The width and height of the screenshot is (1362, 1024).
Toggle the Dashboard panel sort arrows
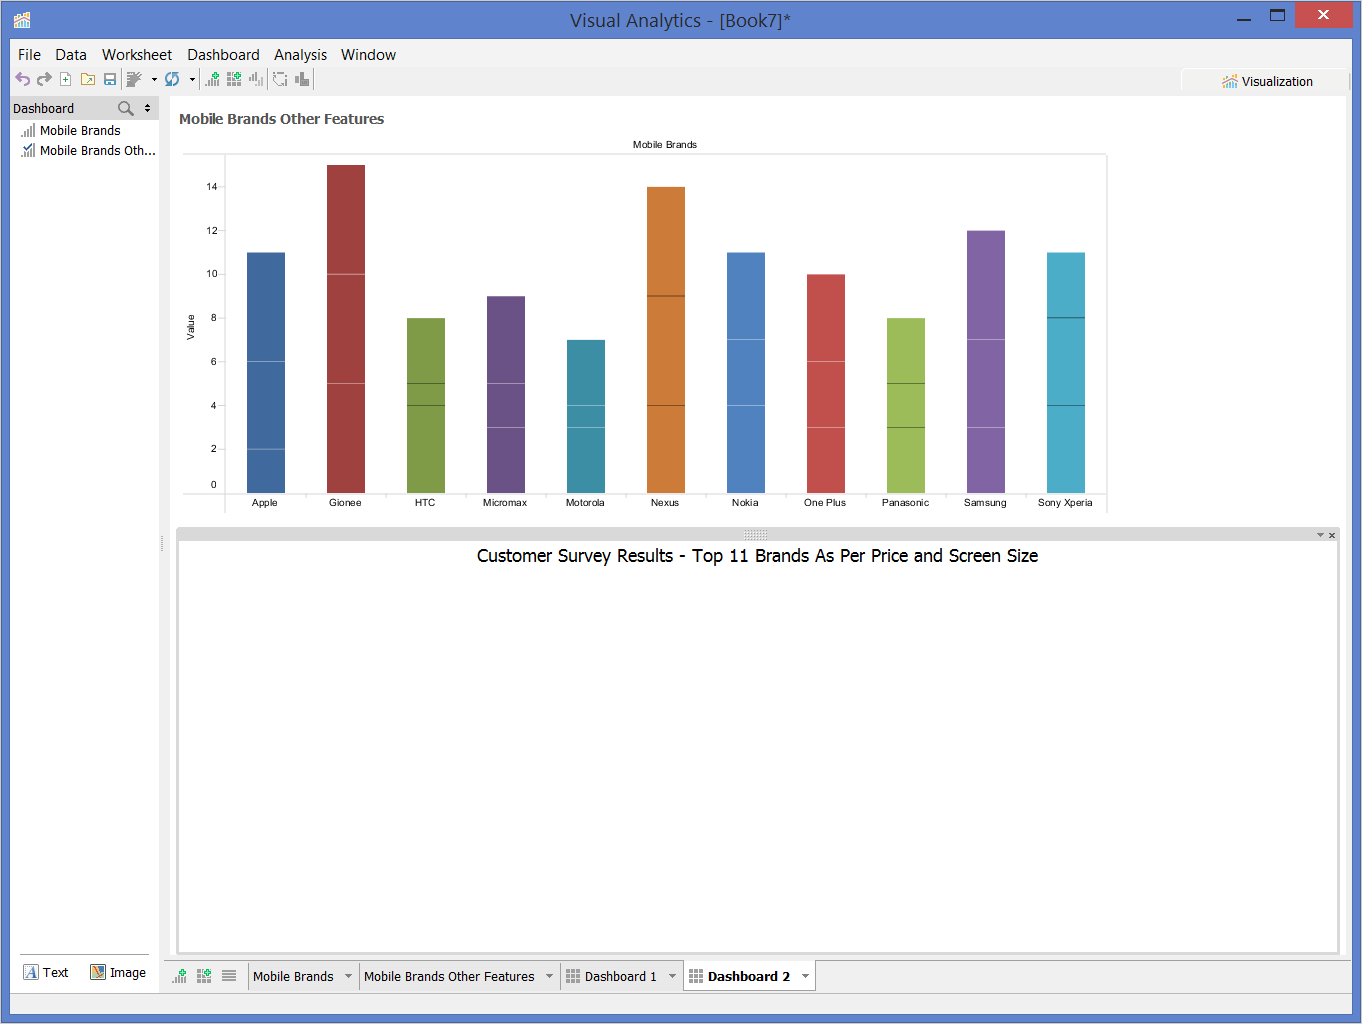(x=147, y=108)
